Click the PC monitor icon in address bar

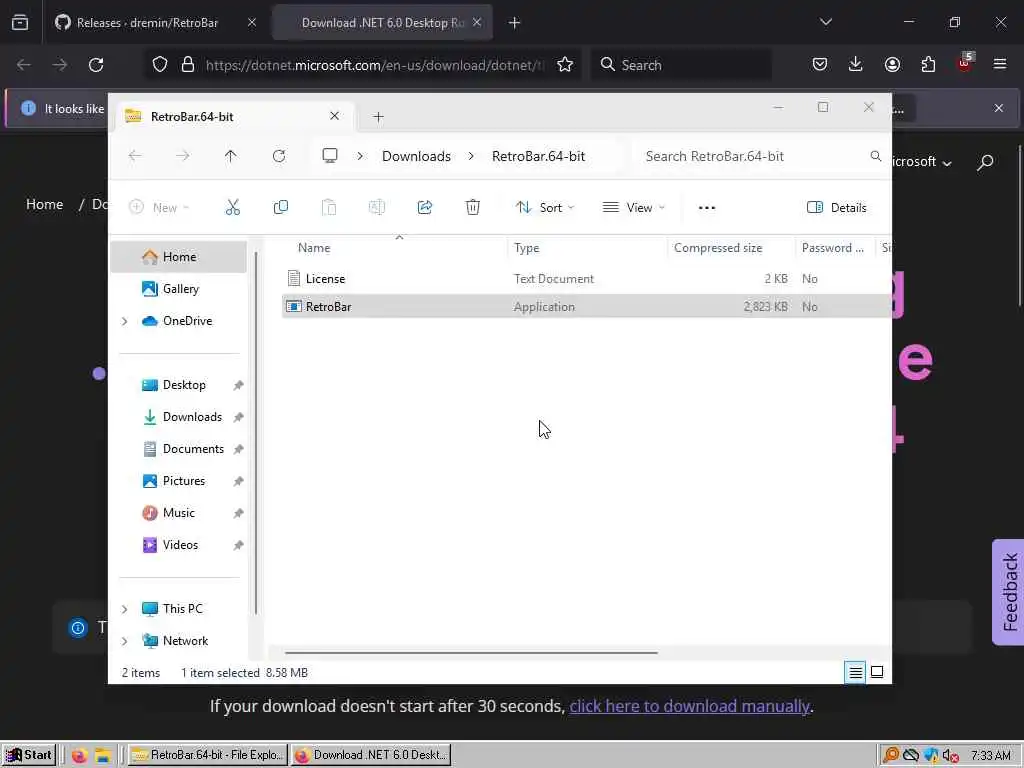coord(330,156)
